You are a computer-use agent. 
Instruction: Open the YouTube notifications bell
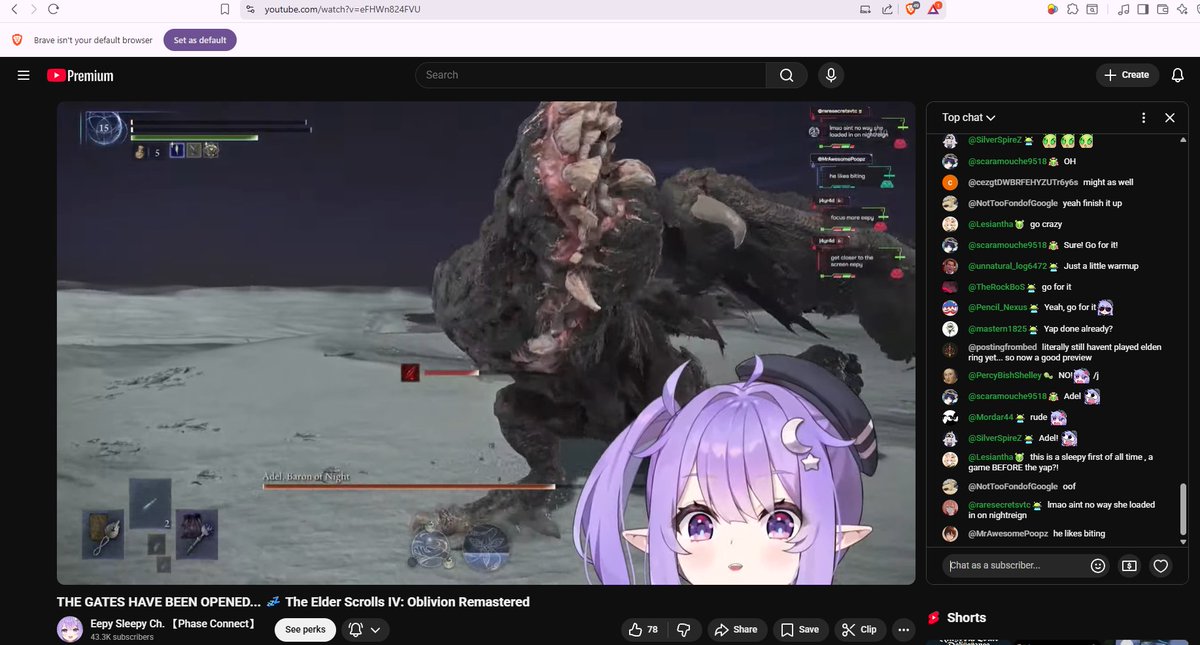click(1176, 75)
